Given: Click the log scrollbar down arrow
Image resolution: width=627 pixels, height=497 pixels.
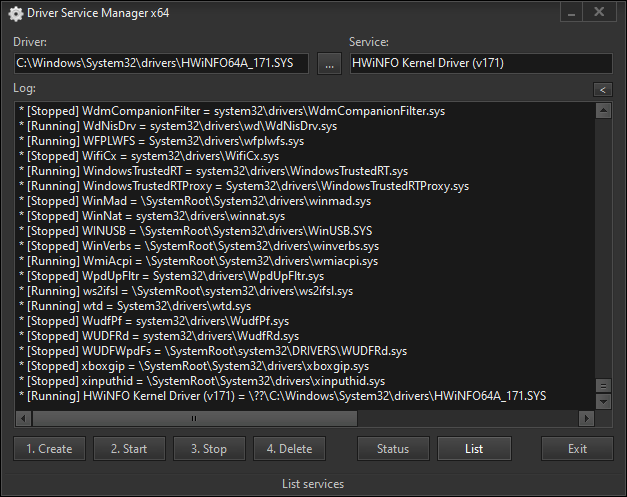Looking at the screenshot, I should (x=603, y=401).
